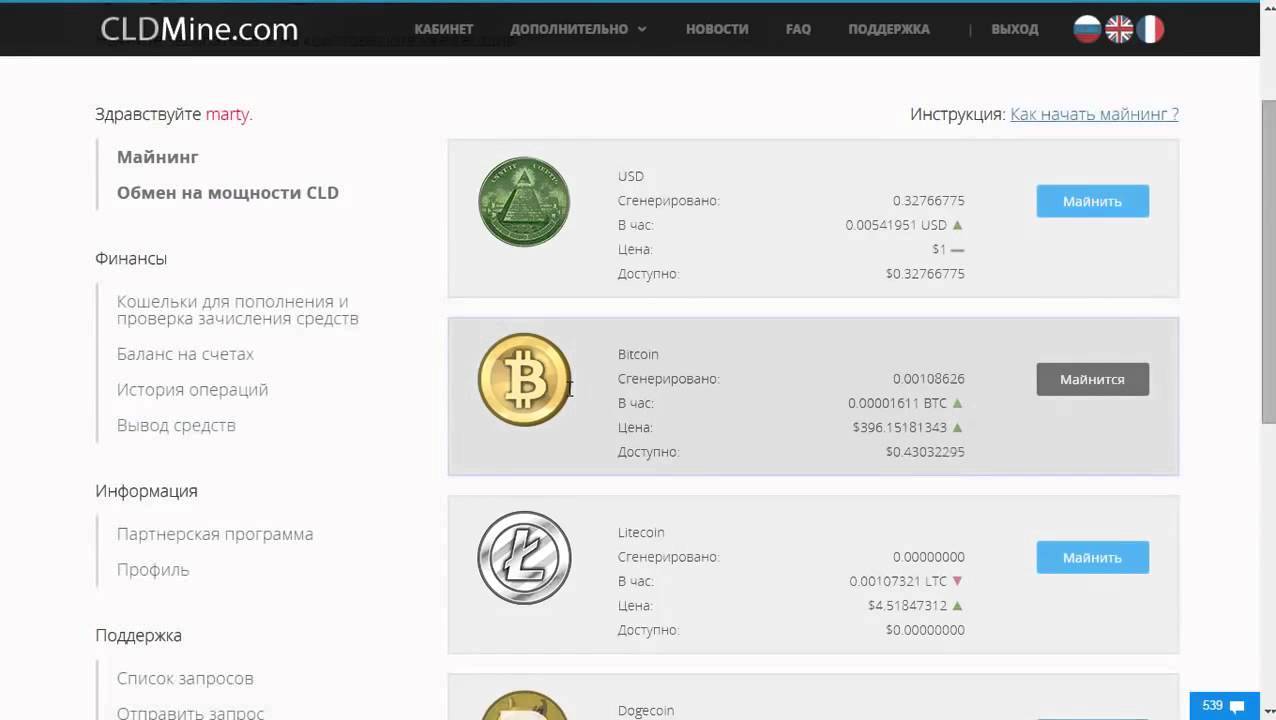Click the Информация section heading

click(x=146, y=491)
